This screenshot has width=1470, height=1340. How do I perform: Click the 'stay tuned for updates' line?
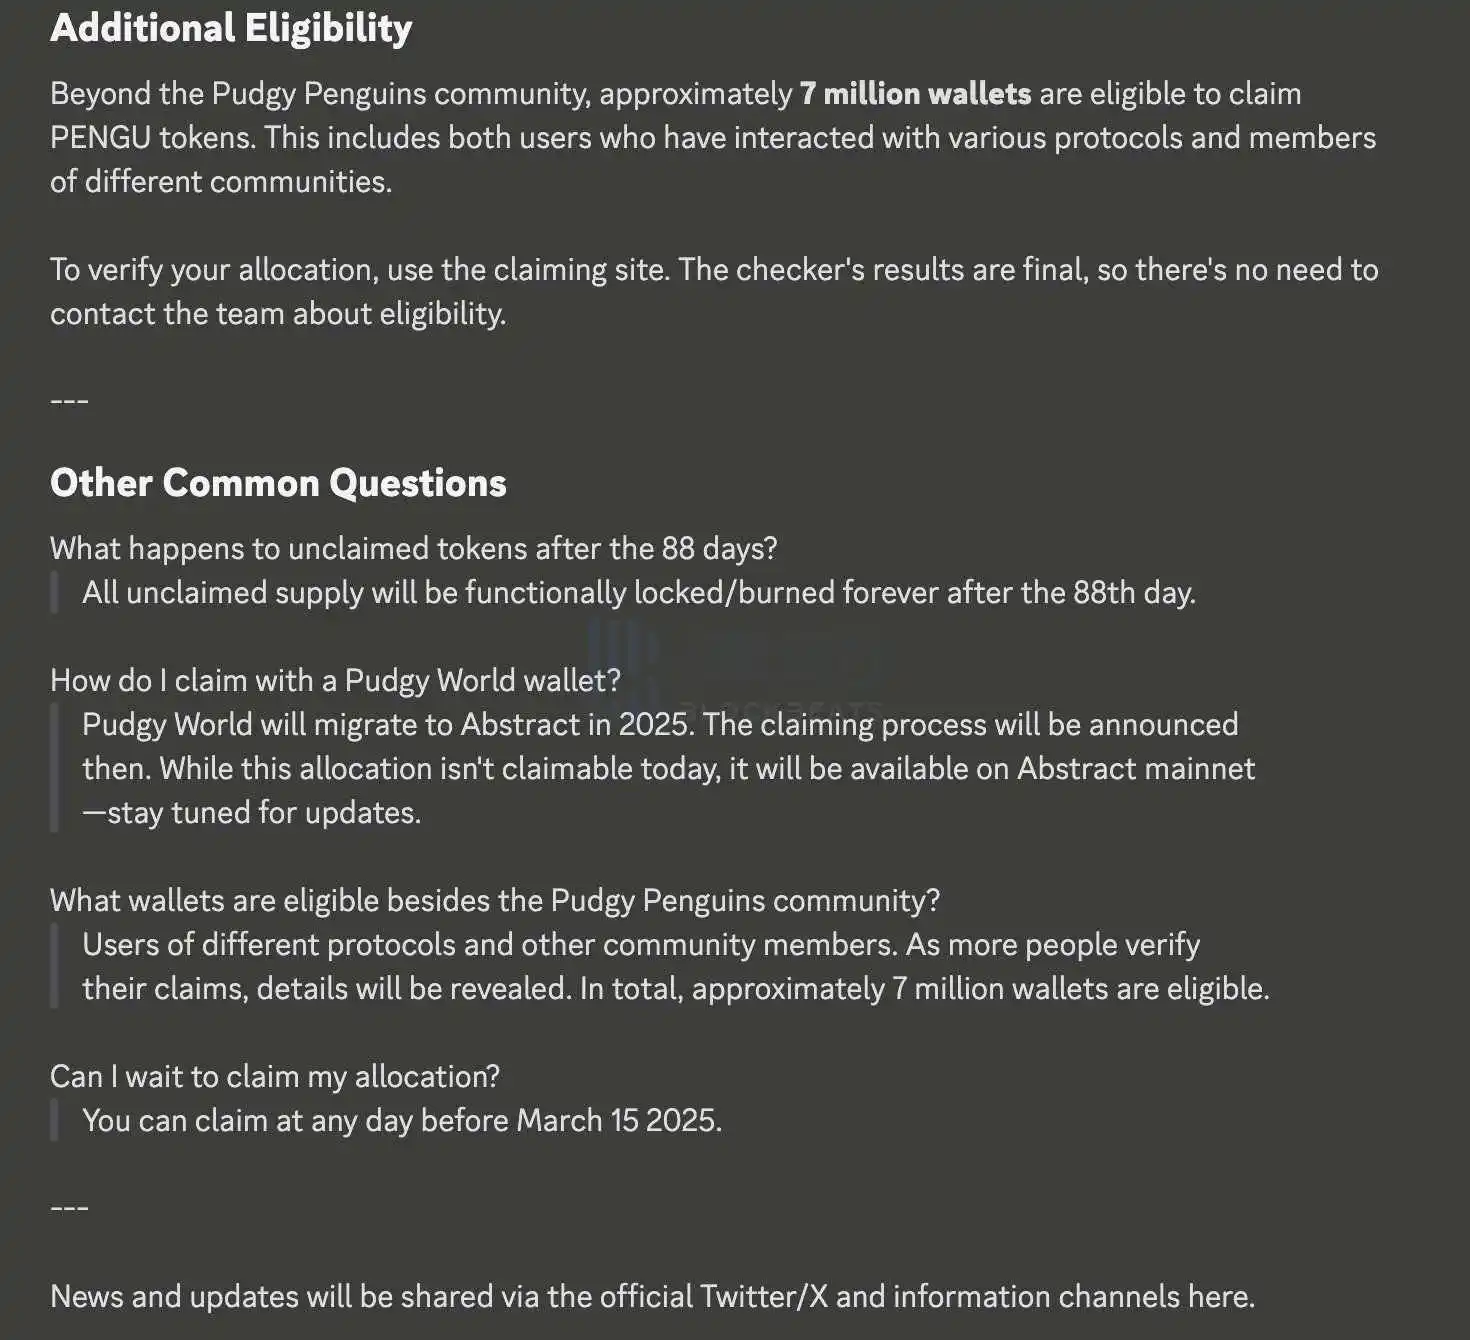coord(252,813)
